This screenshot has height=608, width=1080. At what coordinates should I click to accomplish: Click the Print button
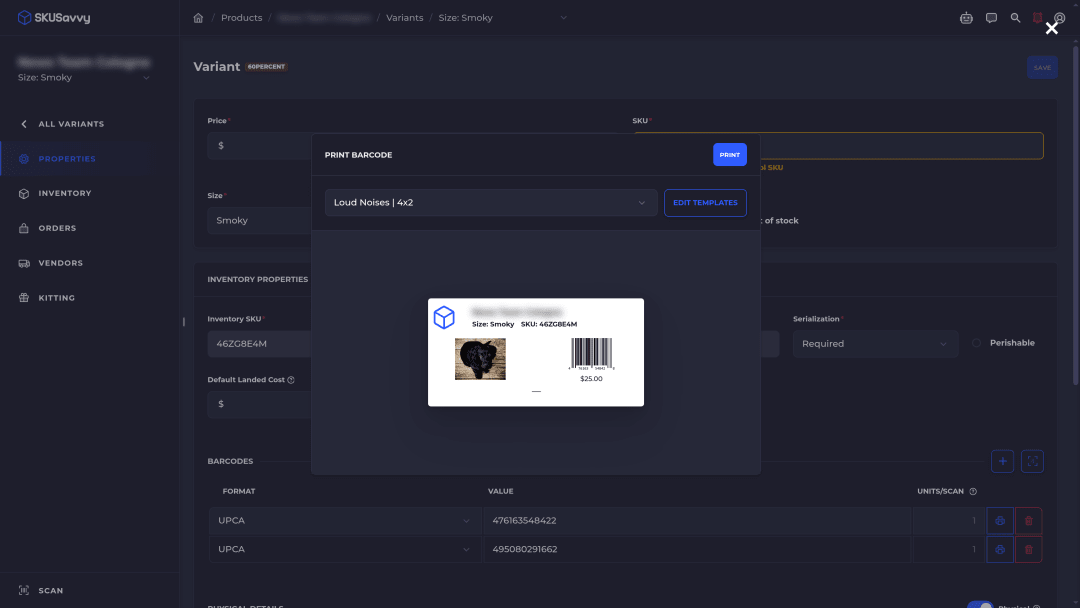coord(729,155)
